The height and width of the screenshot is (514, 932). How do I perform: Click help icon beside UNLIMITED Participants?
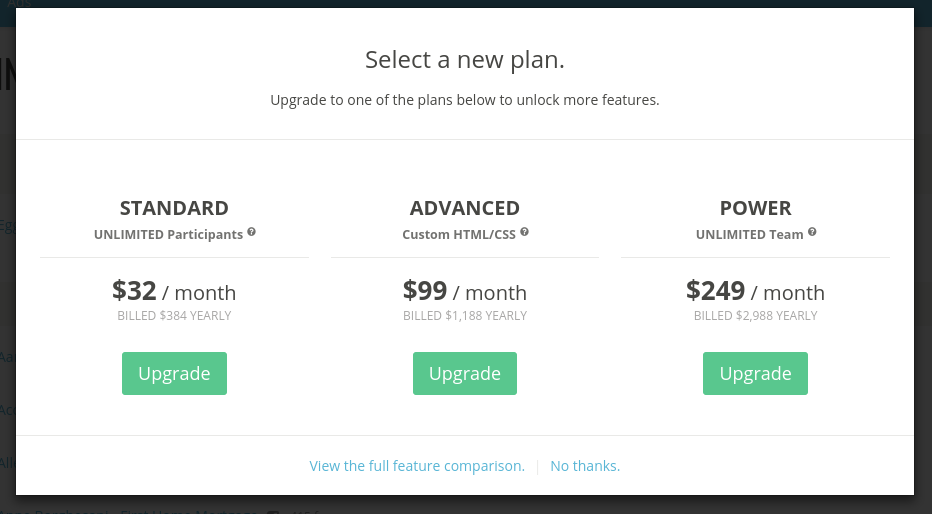point(252,232)
